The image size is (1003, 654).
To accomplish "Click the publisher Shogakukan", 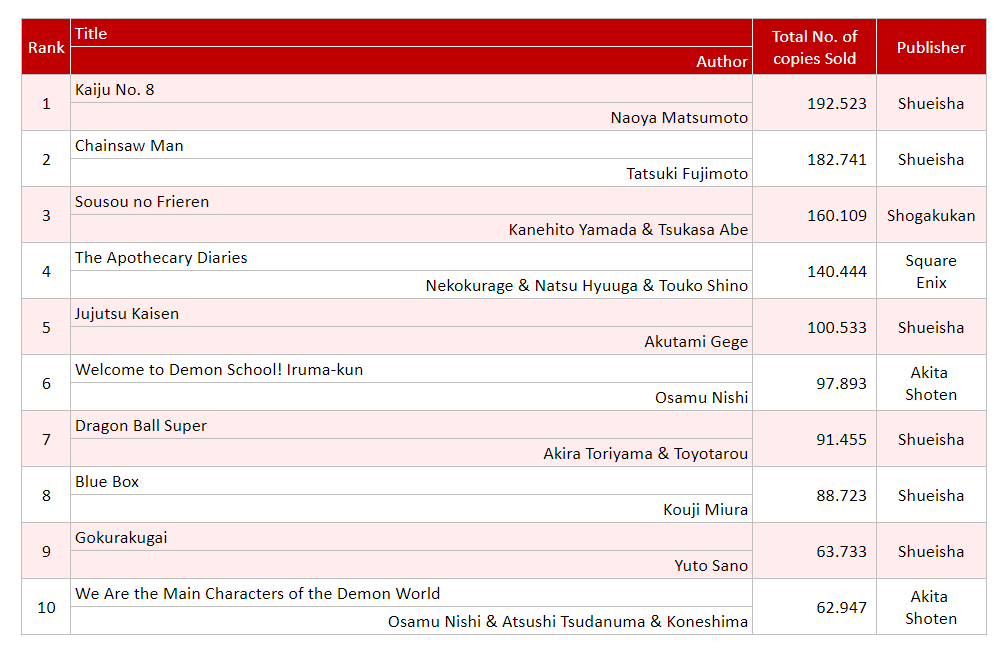I will (x=931, y=216).
